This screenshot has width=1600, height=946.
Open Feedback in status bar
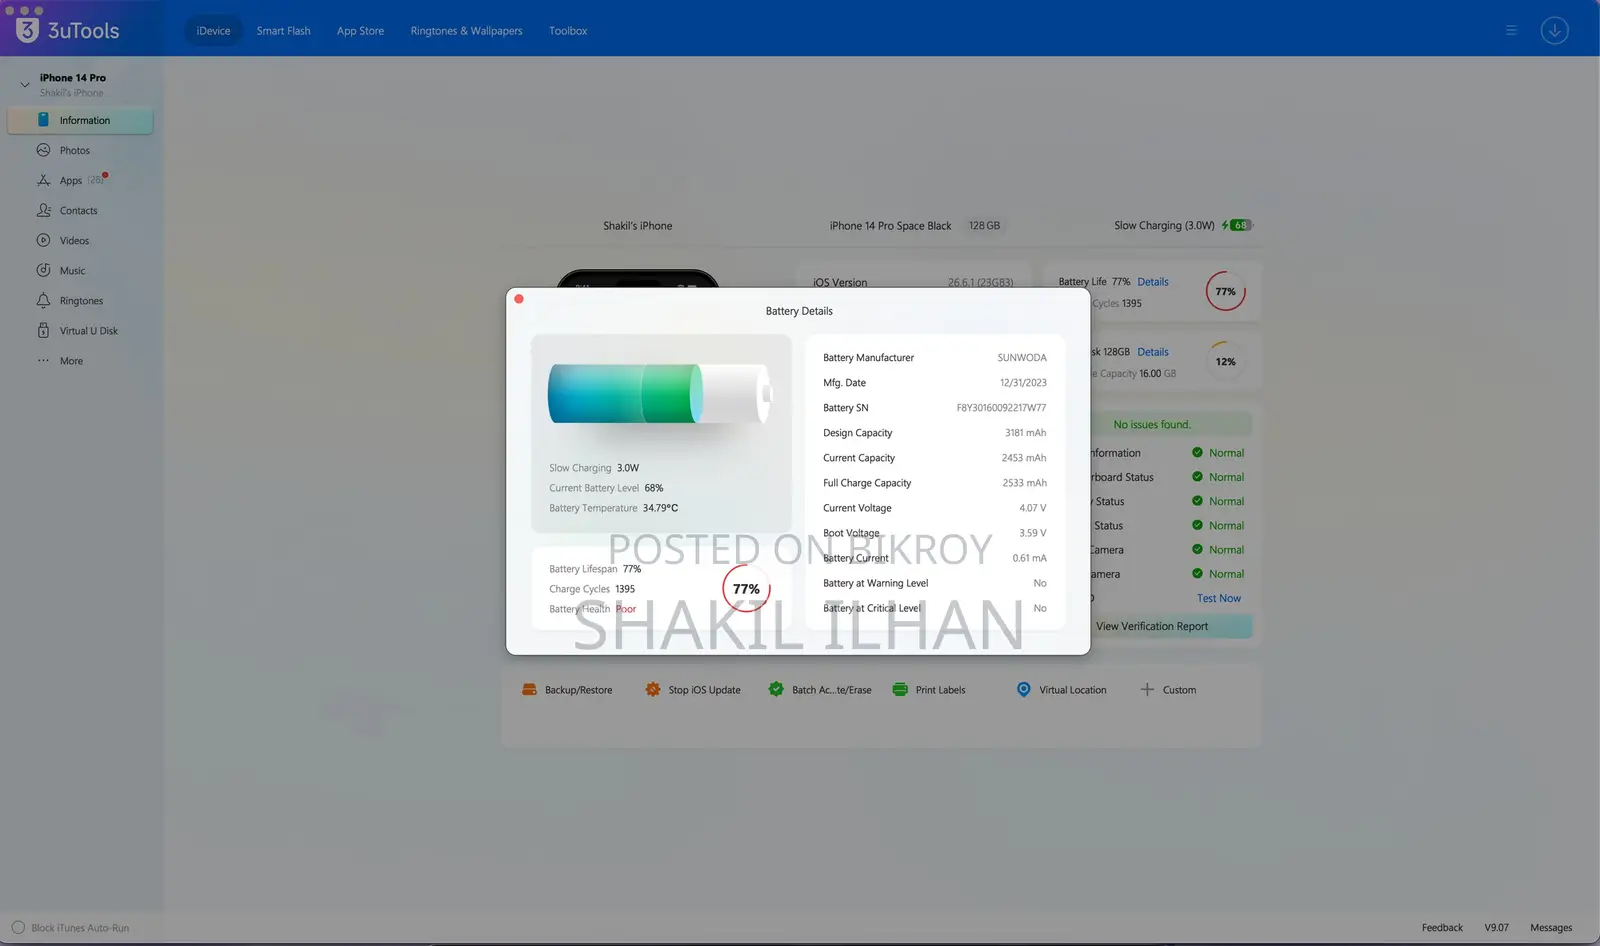click(1442, 928)
